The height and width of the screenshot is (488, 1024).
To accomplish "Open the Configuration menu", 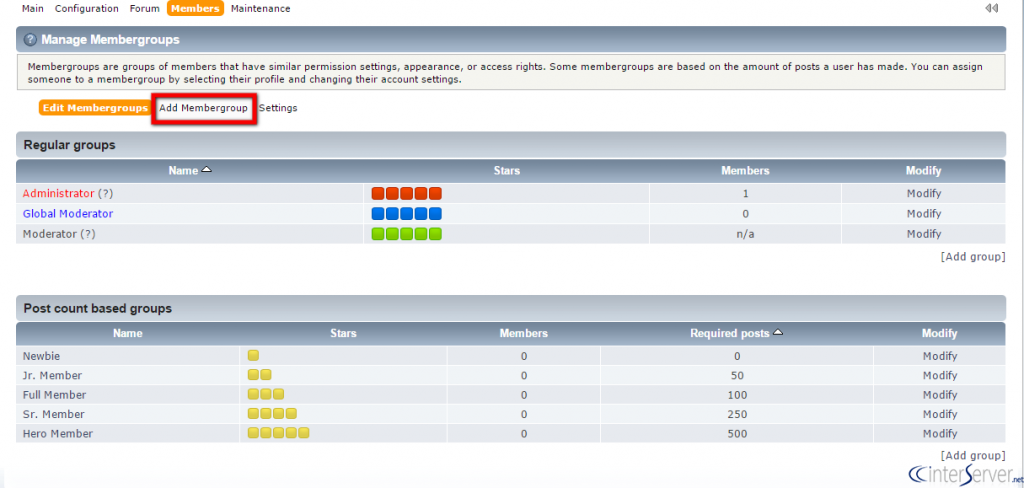I will pos(87,8).
